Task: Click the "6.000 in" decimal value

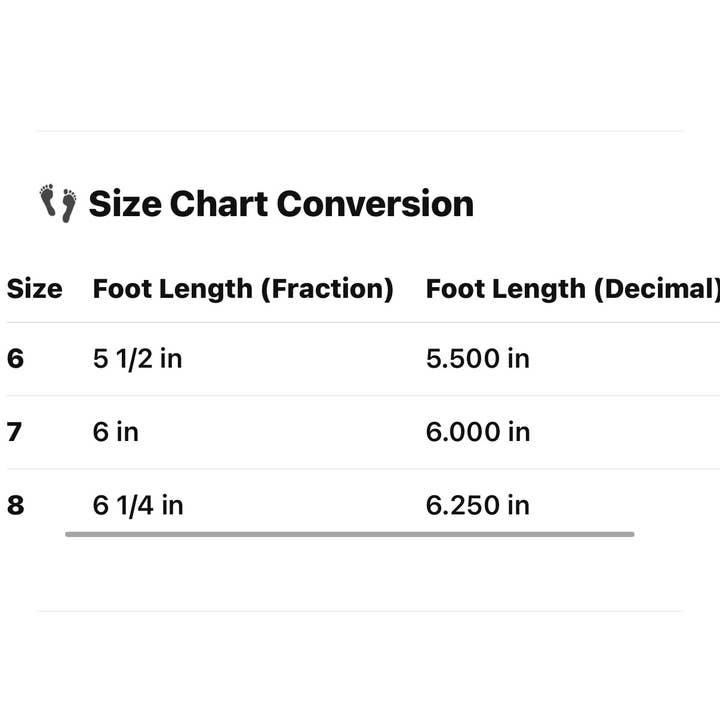Action: 478,432
